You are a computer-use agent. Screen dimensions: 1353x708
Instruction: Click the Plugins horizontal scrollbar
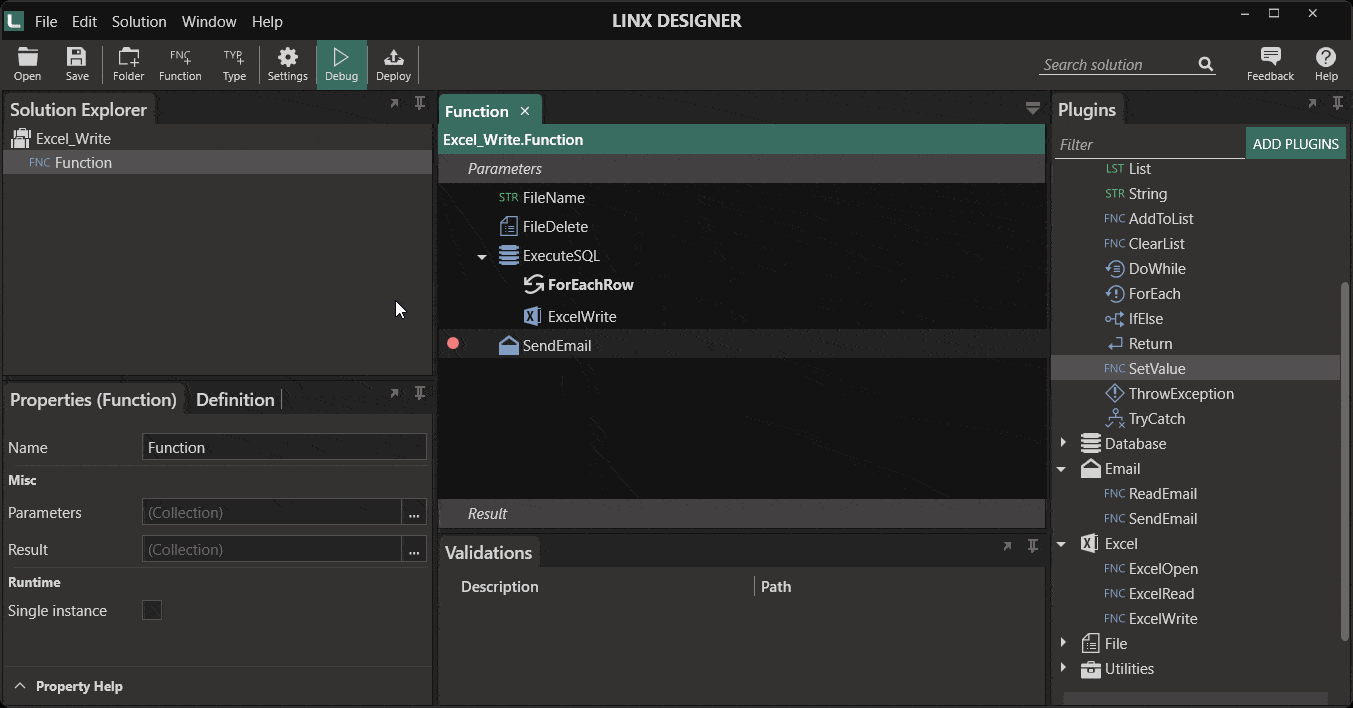pyautogui.click(x=1195, y=697)
